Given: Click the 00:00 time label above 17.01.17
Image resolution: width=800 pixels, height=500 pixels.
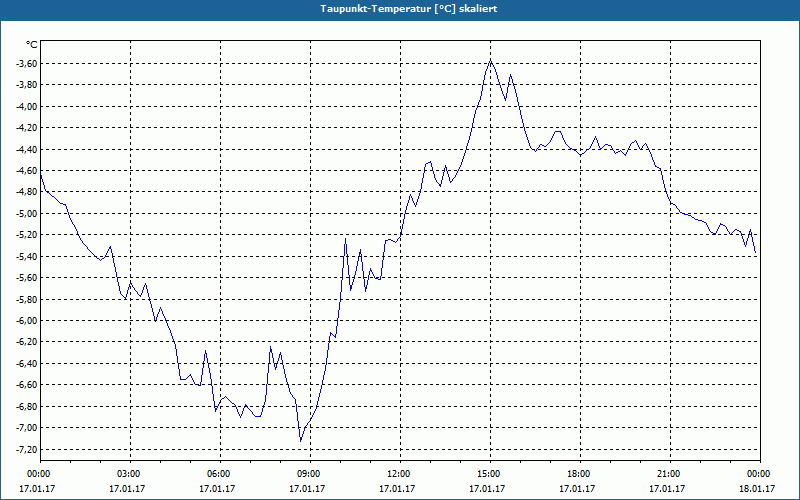Looking at the screenshot, I should coord(37,474).
